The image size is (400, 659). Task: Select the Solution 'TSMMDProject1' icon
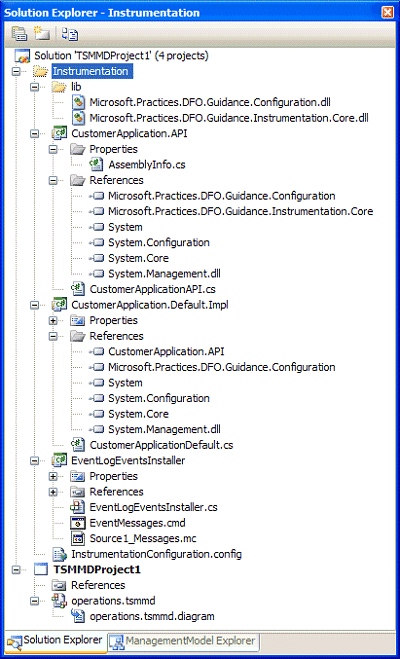tap(23, 55)
